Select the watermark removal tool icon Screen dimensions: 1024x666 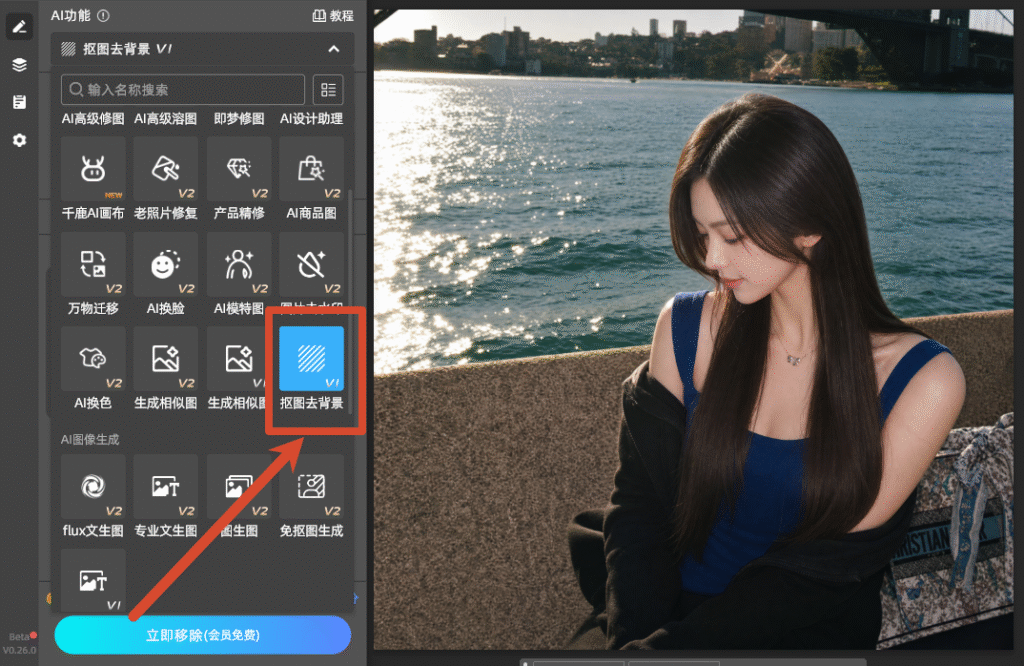pos(312,265)
